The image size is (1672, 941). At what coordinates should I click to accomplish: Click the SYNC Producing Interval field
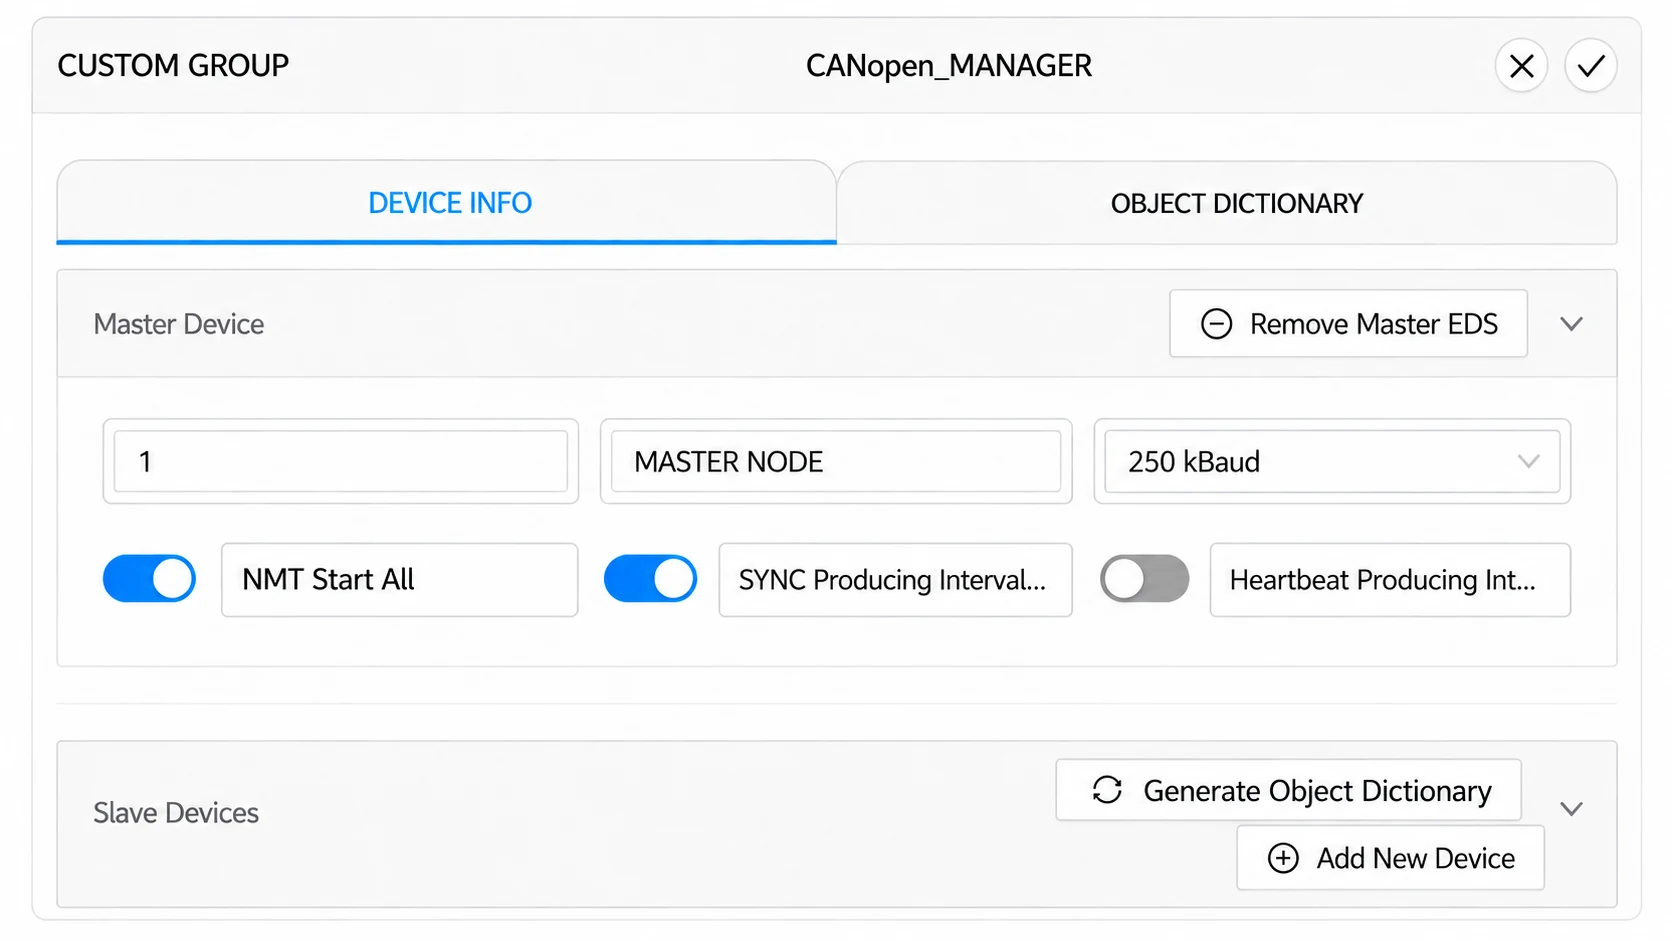point(896,580)
